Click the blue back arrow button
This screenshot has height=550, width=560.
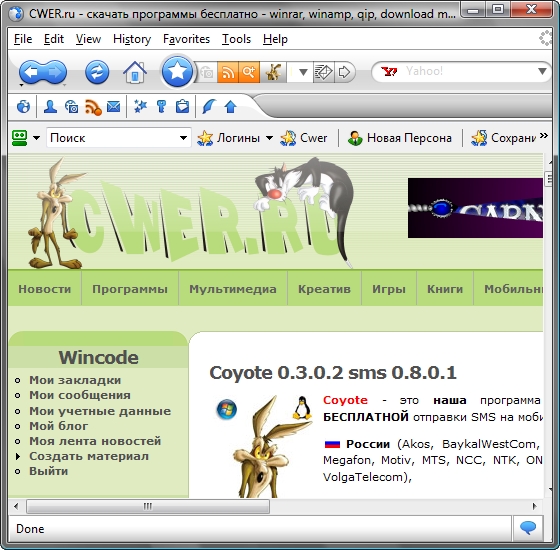[31, 72]
